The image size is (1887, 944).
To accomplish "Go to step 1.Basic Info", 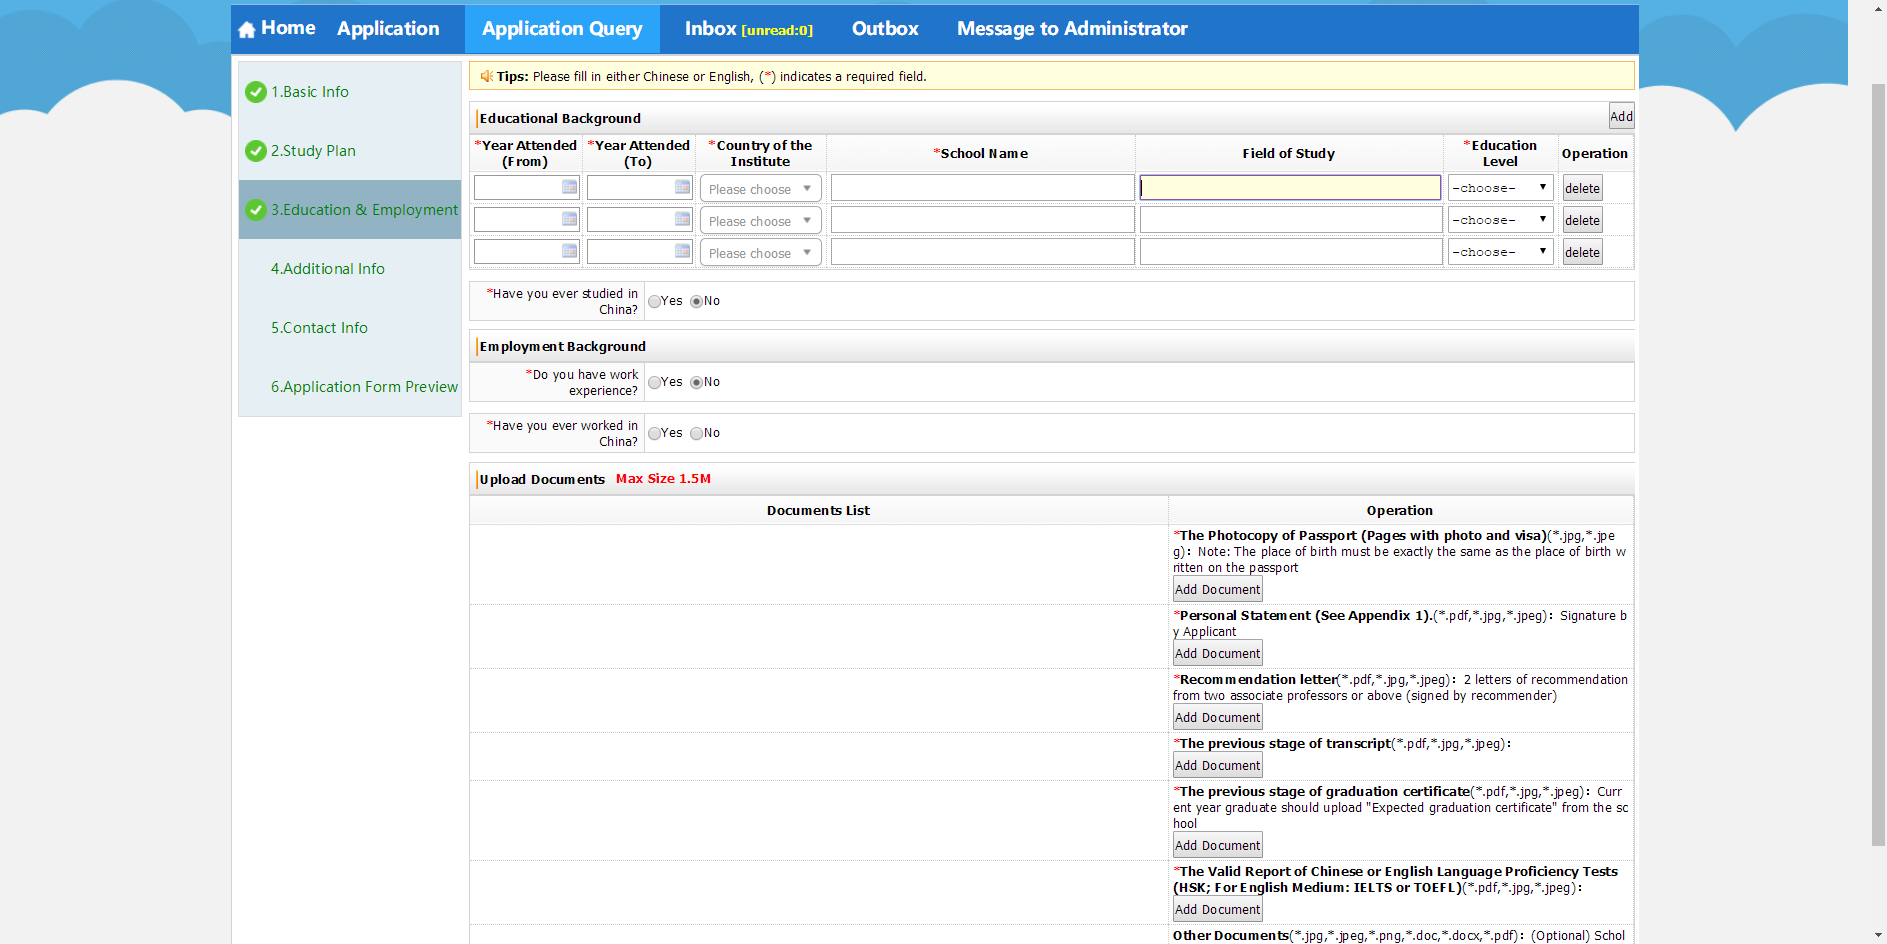I will point(310,92).
